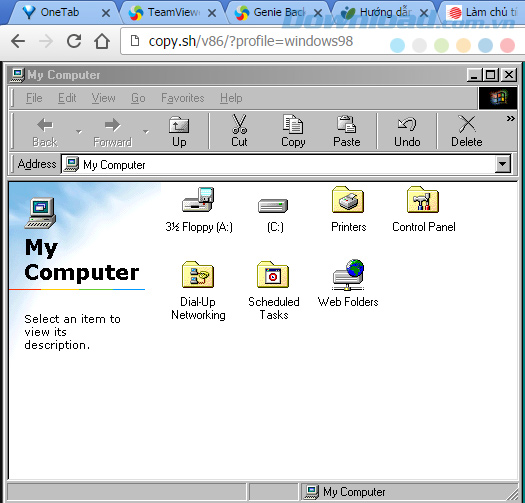Minimize the My Computer window

tap(474, 75)
